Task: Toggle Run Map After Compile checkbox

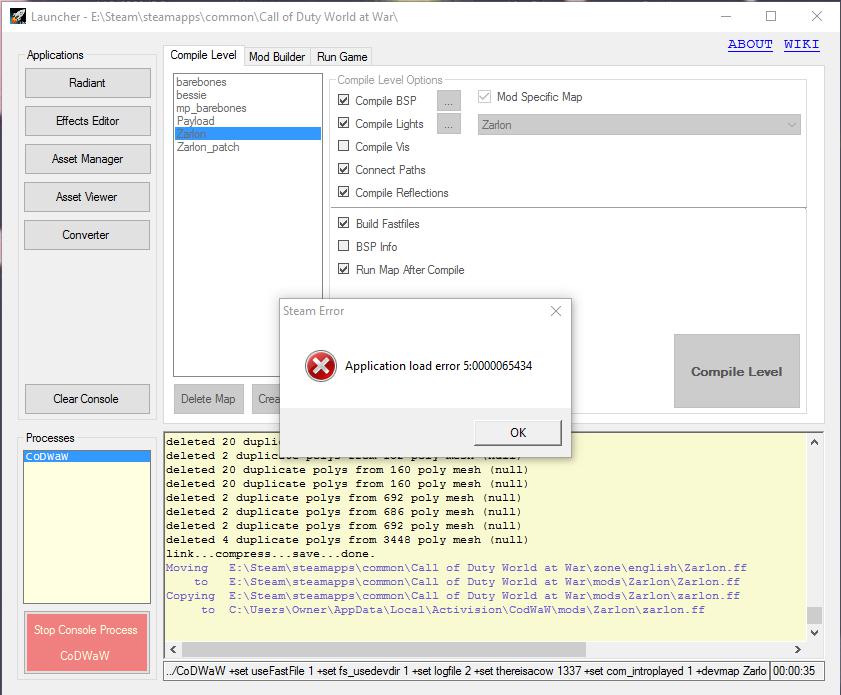Action: click(344, 269)
